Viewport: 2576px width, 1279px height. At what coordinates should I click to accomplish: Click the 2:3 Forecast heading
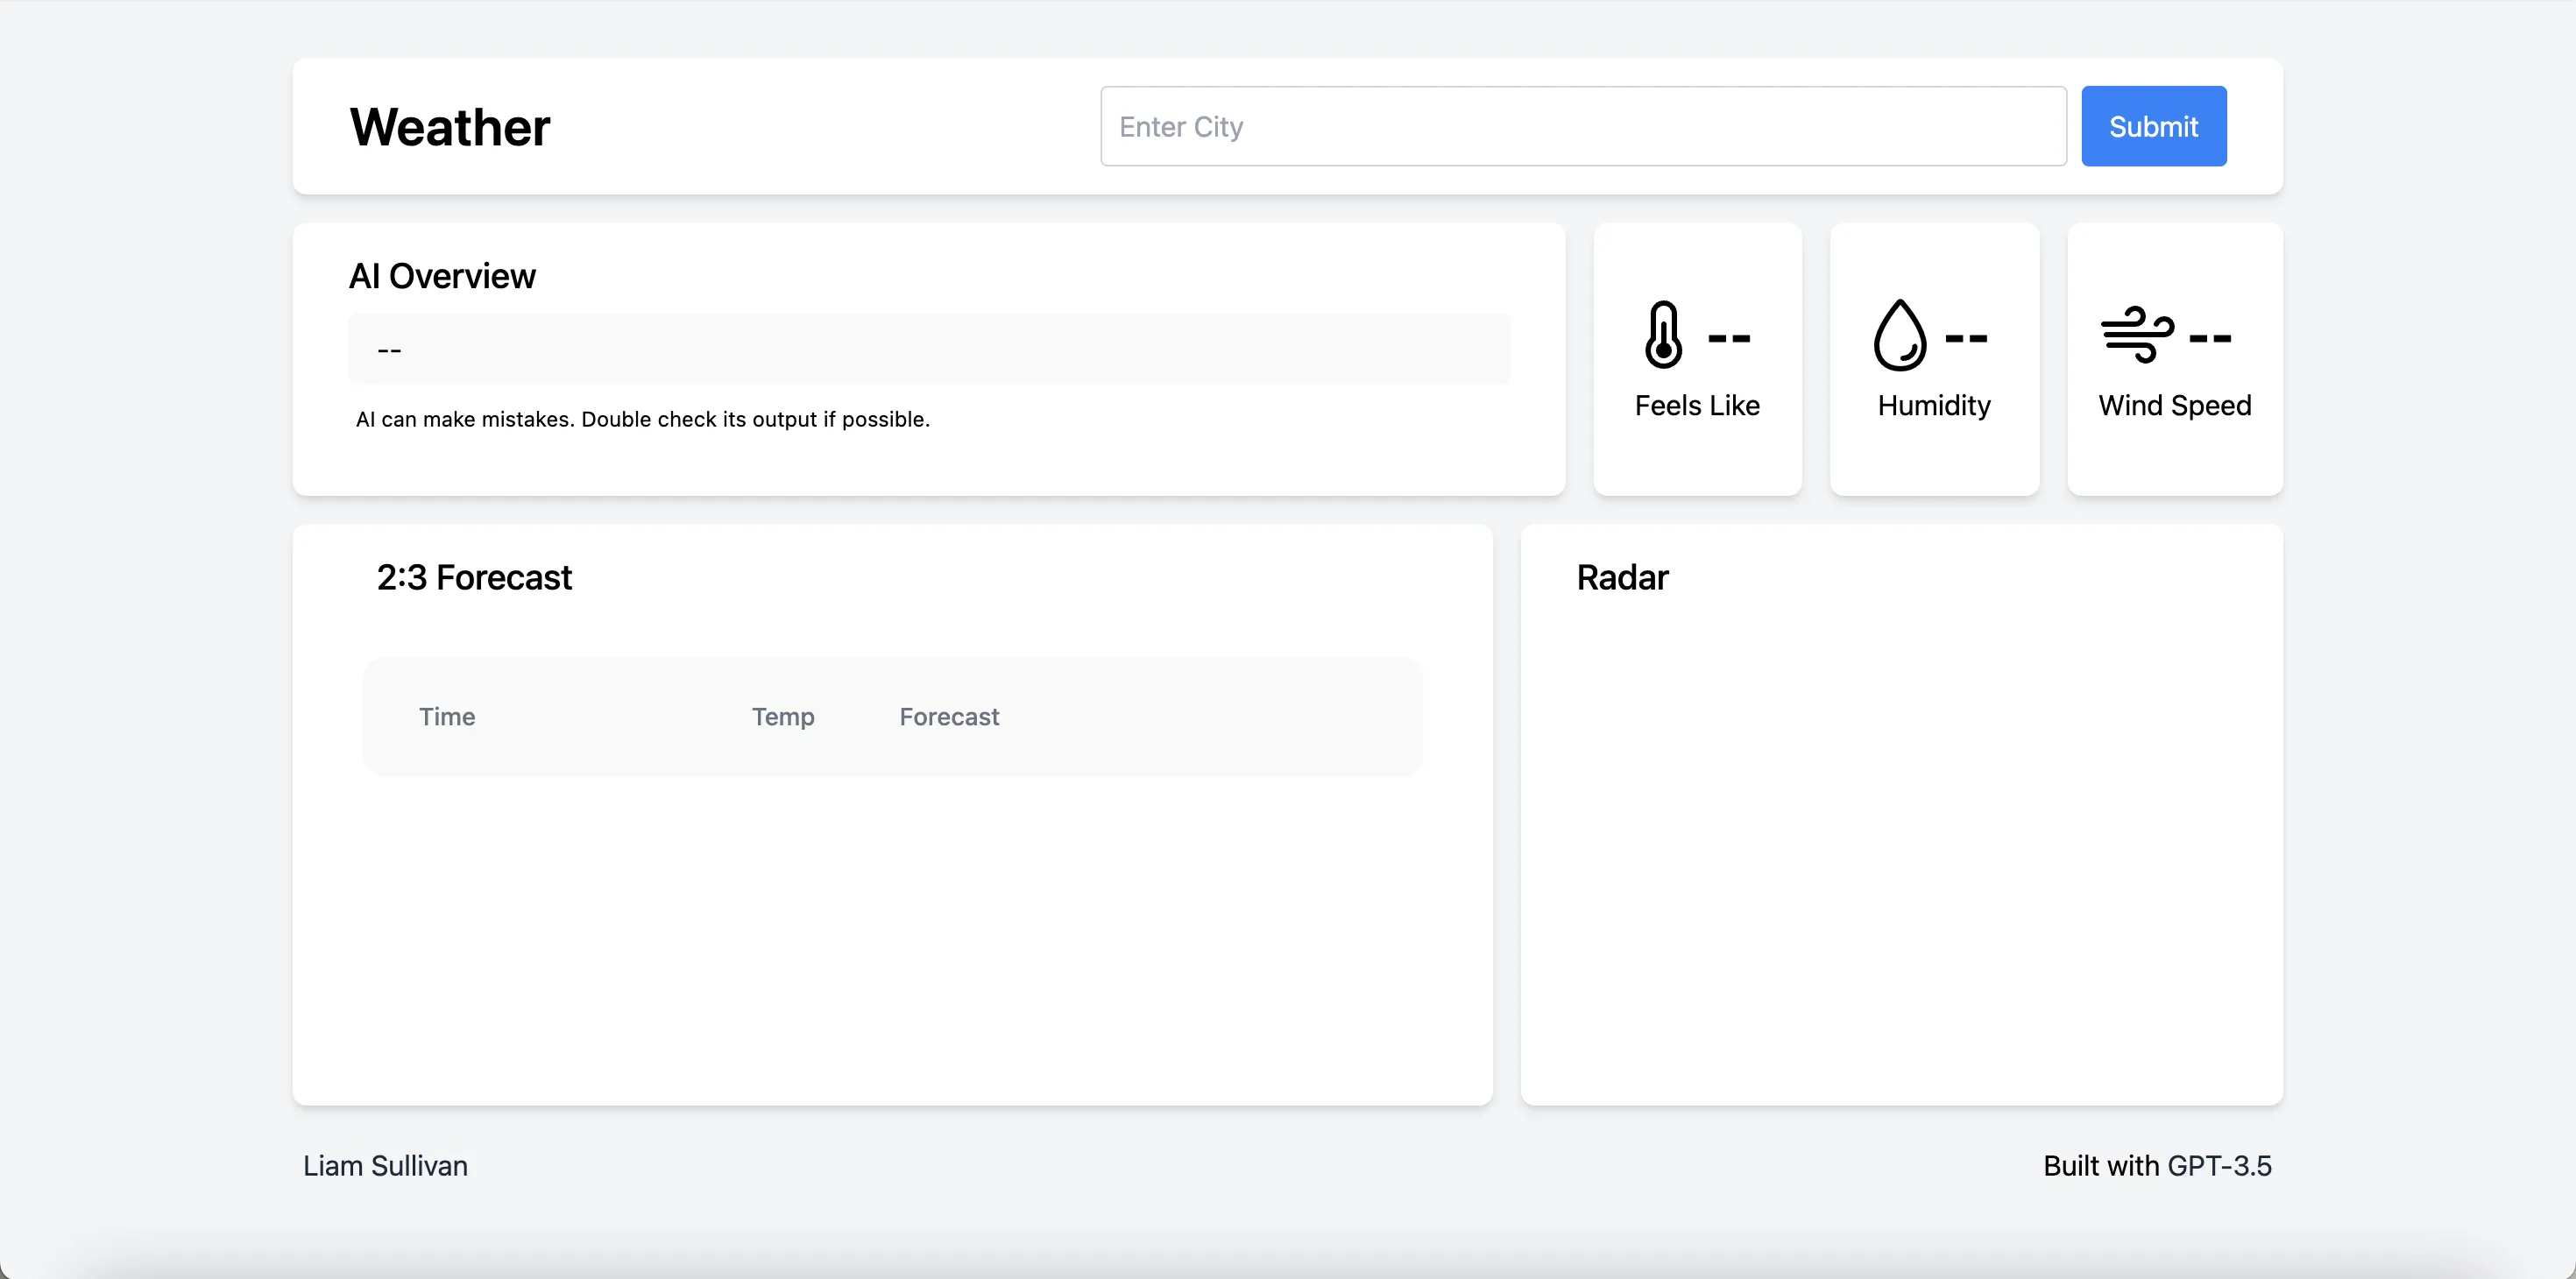[474, 578]
